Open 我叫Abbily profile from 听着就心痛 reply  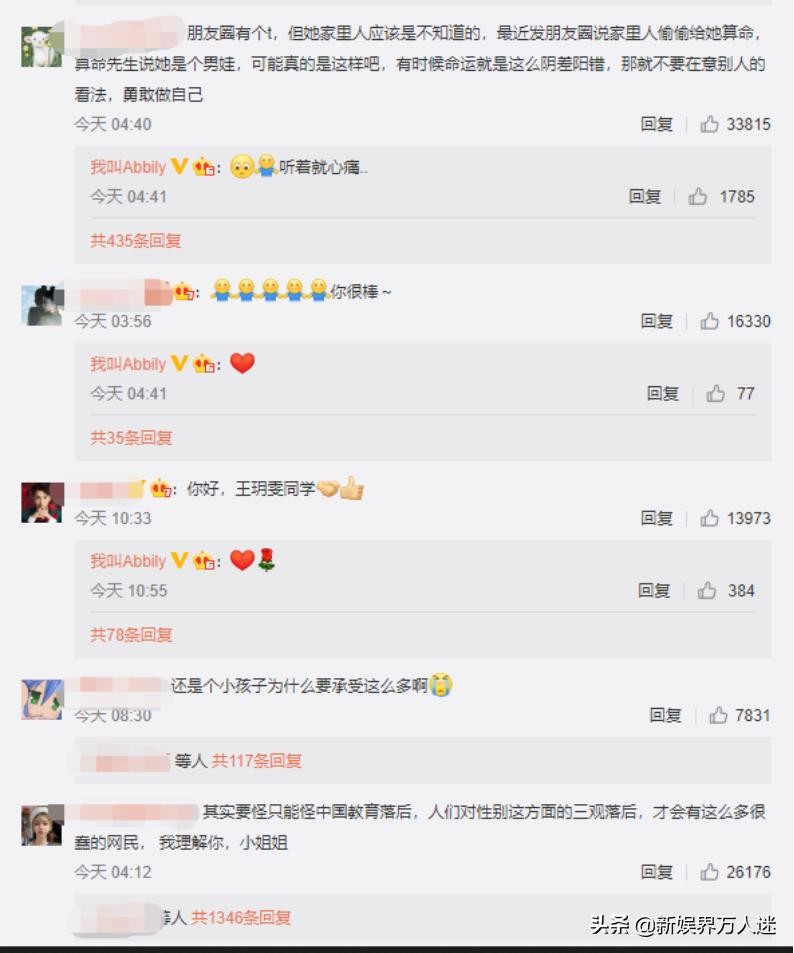click(x=128, y=167)
